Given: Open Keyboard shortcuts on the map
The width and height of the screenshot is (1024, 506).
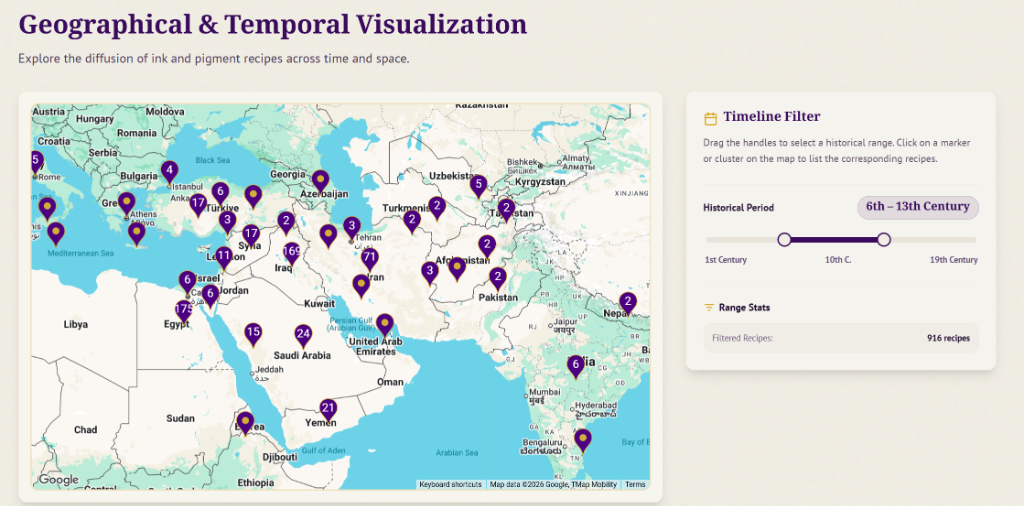Looking at the screenshot, I should [451, 484].
